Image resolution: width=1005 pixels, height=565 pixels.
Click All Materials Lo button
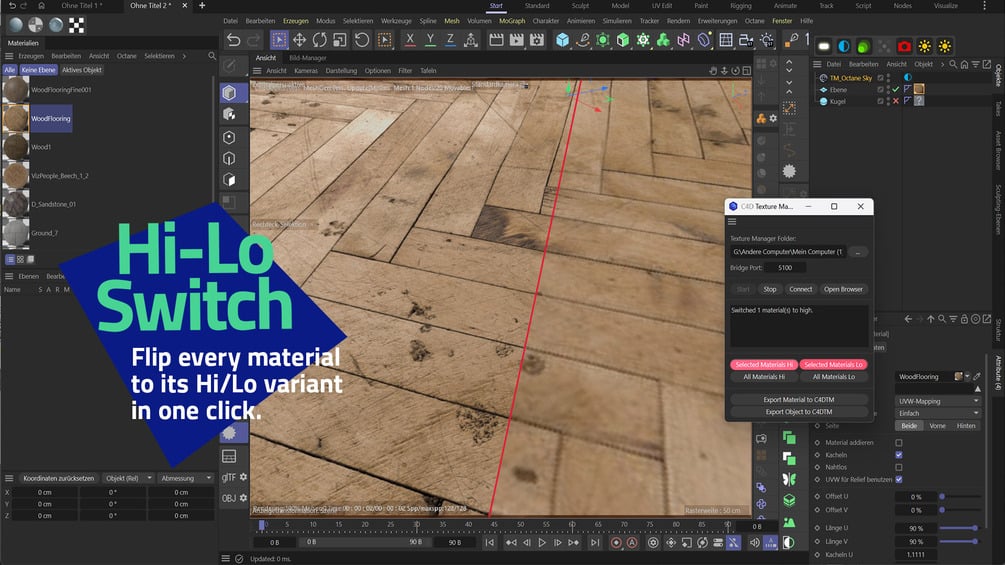pyautogui.click(x=834, y=377)
